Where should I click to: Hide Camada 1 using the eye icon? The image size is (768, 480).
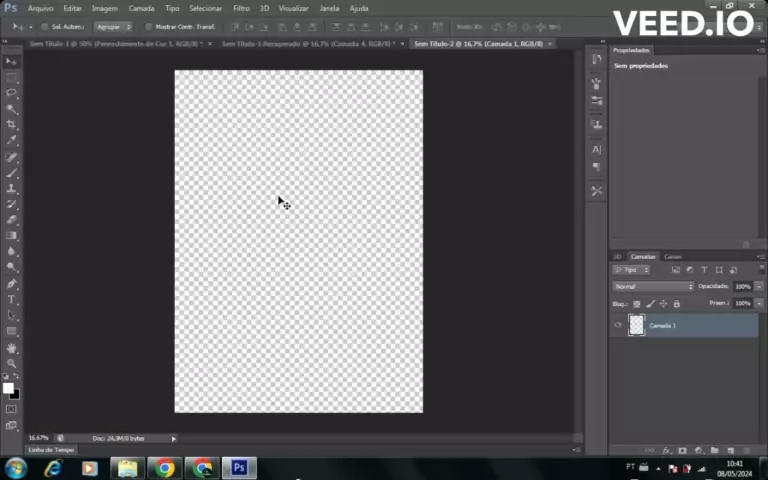pyautogui.click(x=618, y=325)
